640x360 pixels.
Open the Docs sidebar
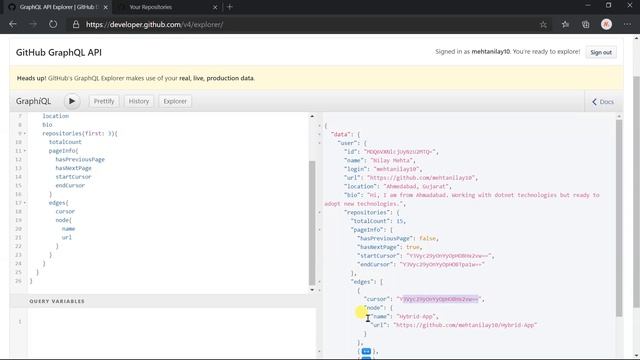pyautogui.click(x=603, y=102)
